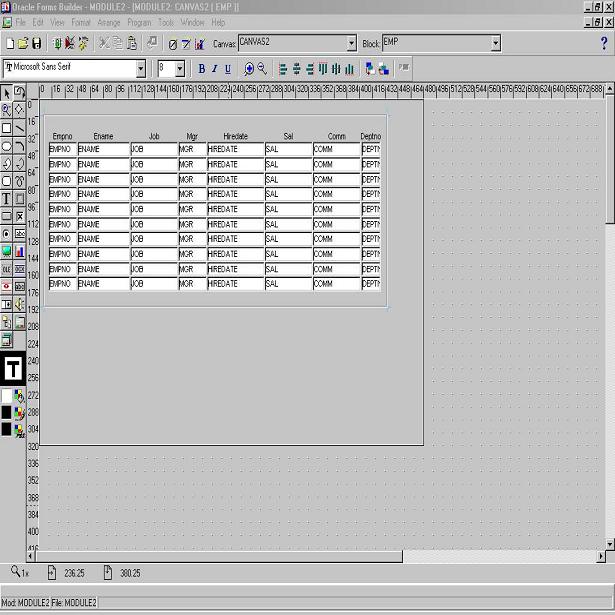Screen dimensions: 615x615
Task: Choose the Ellipse drawing tool
Action: [6, 146]
